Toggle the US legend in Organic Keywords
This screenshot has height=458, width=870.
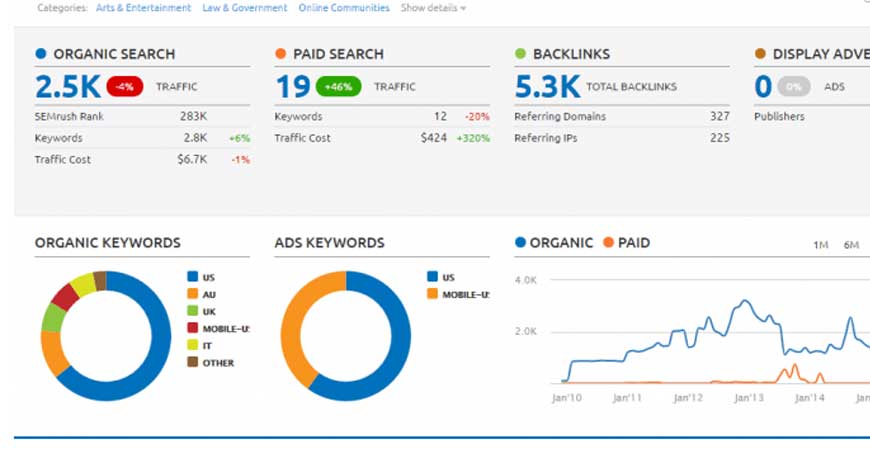(x=201, y=277)
